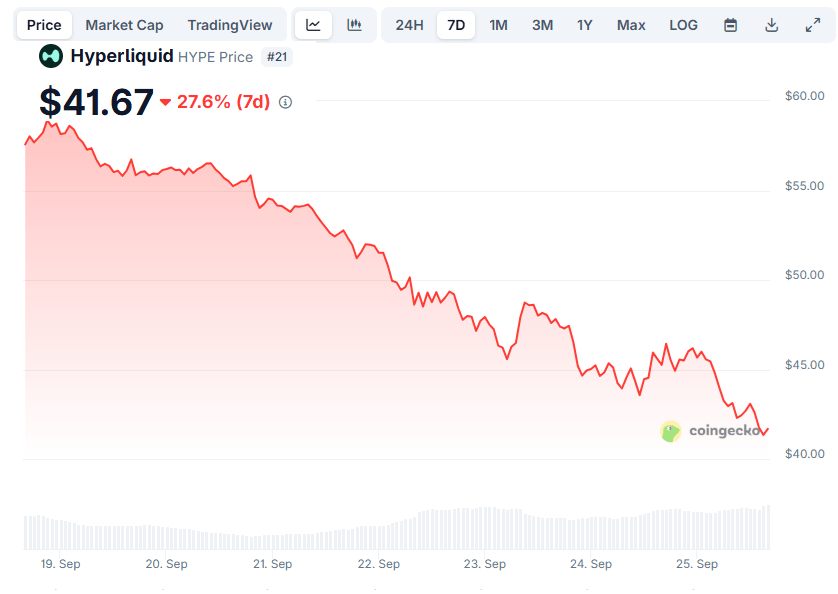Open the info tooltip next to 27.6%
This screenshot has height=594, width=838.
(x=284, y=101)
